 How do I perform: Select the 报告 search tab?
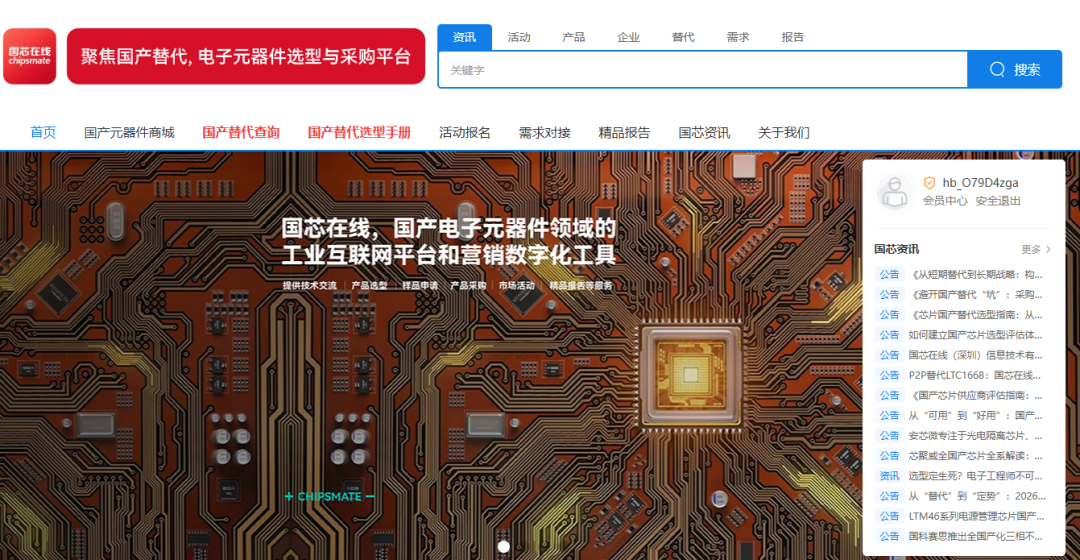(x=792, y=37)
